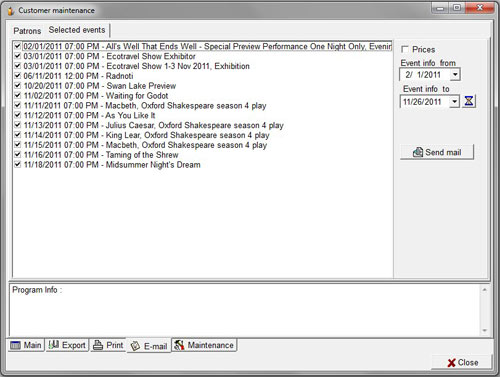Enable the Prices checkbox
500x377 pixels.
(405, 49)
